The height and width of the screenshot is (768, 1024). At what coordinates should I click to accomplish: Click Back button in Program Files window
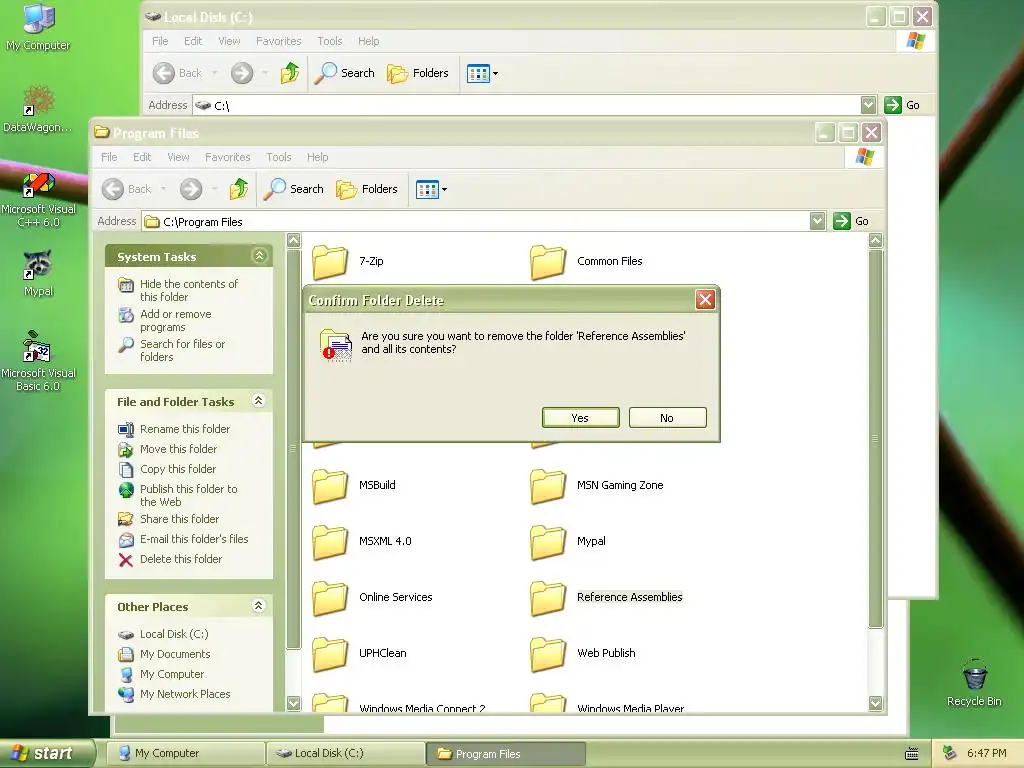[x=127, y=189]
